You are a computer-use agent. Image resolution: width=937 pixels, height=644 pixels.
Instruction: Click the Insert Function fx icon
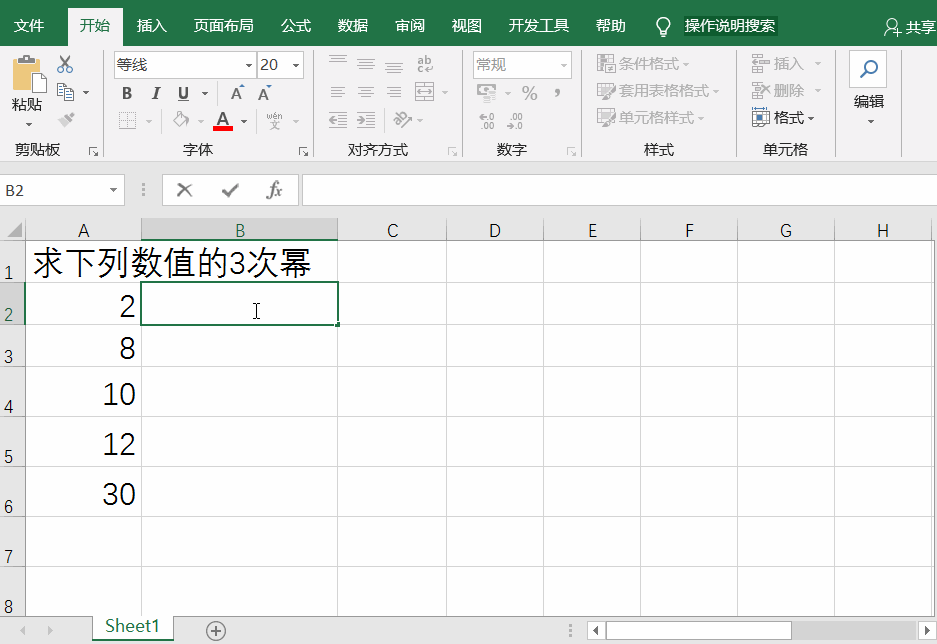[277, 189]
